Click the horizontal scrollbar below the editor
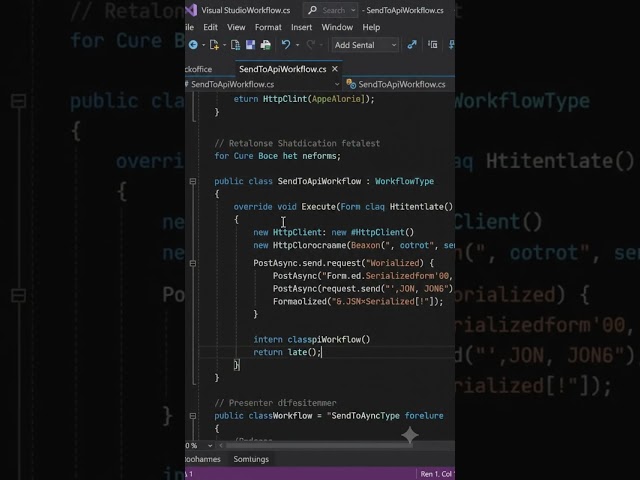Screen dimensions: 640x480 coord(320,445)
